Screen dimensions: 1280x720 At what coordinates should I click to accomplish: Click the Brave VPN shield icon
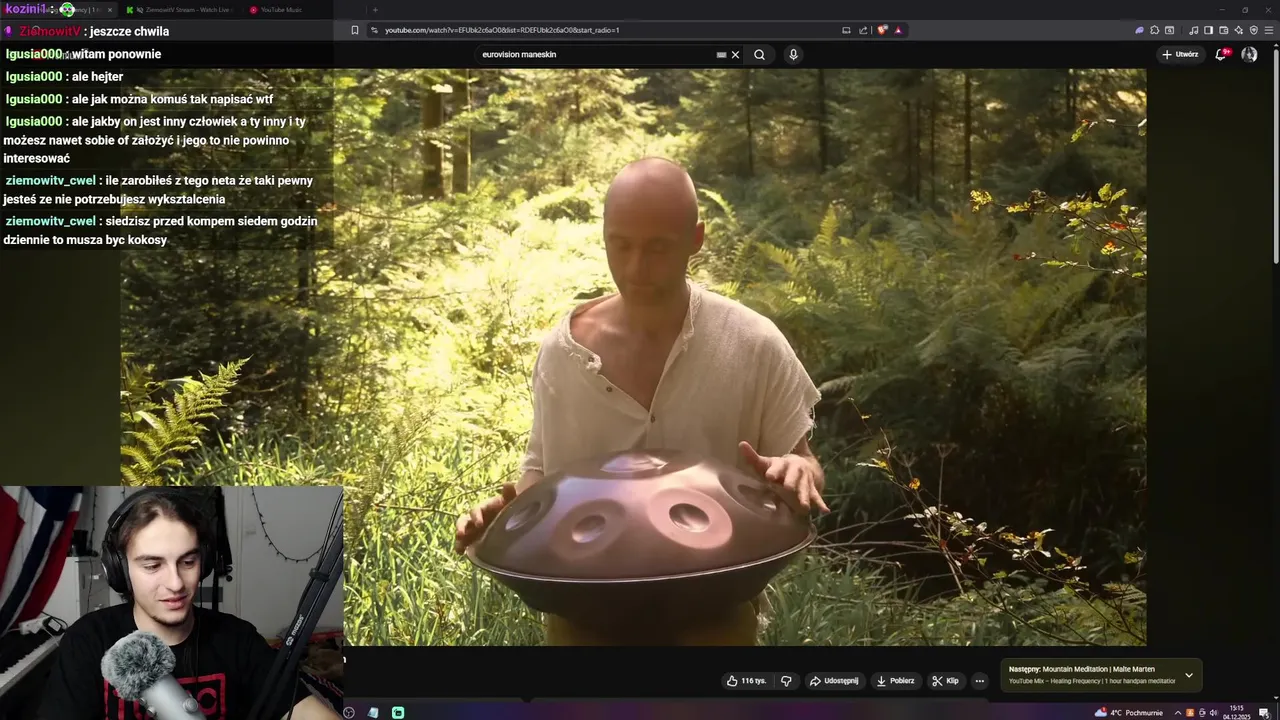coord(1254,30)
